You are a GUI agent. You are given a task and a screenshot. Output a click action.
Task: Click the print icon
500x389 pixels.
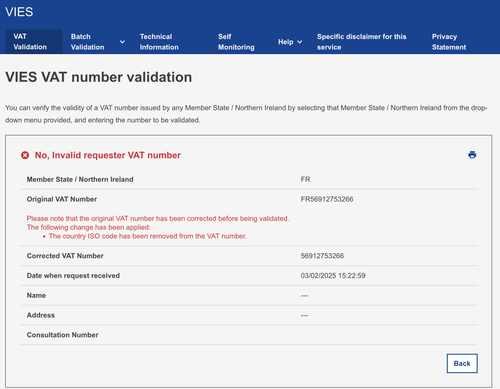coord(472,155)
